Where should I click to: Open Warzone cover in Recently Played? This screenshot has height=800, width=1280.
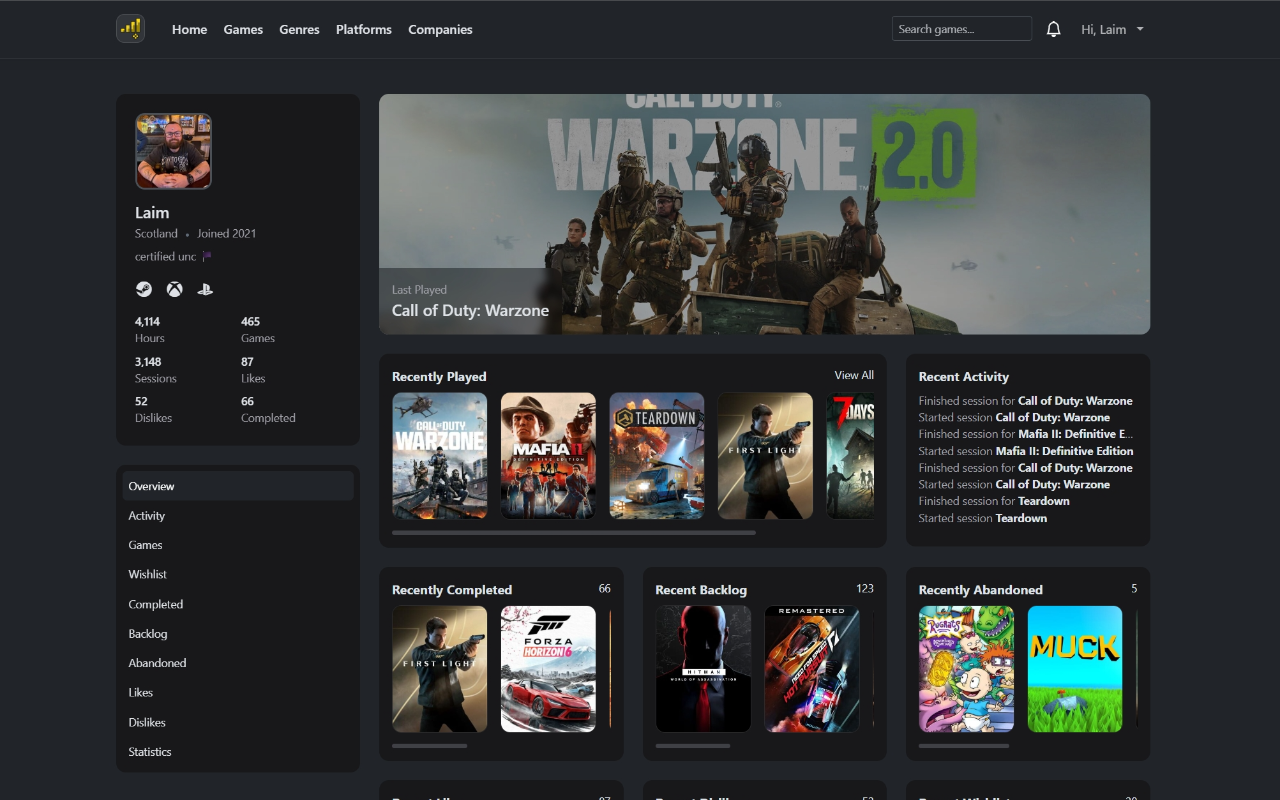[x=440, y=456]
